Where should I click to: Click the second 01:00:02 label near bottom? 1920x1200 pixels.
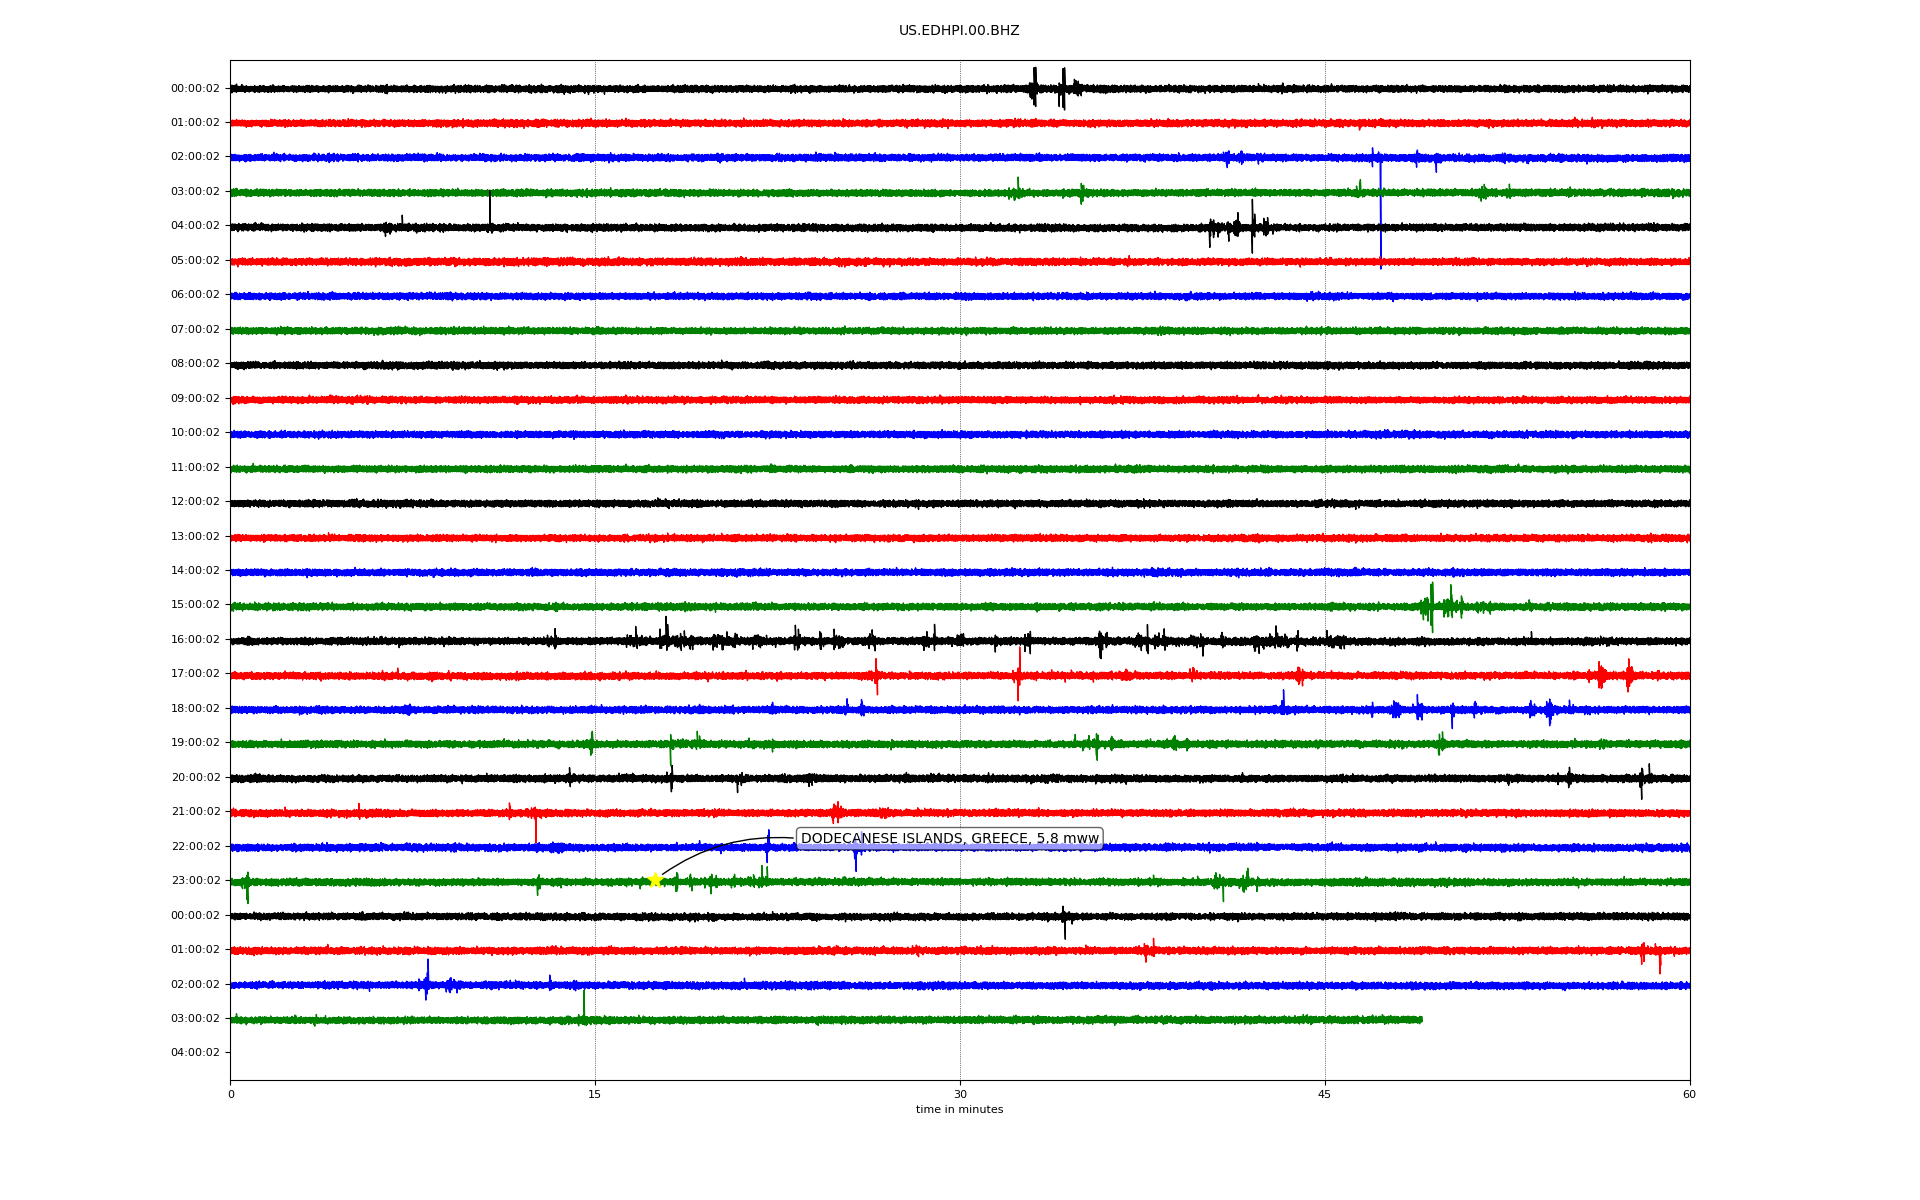[x=195, y=950]
